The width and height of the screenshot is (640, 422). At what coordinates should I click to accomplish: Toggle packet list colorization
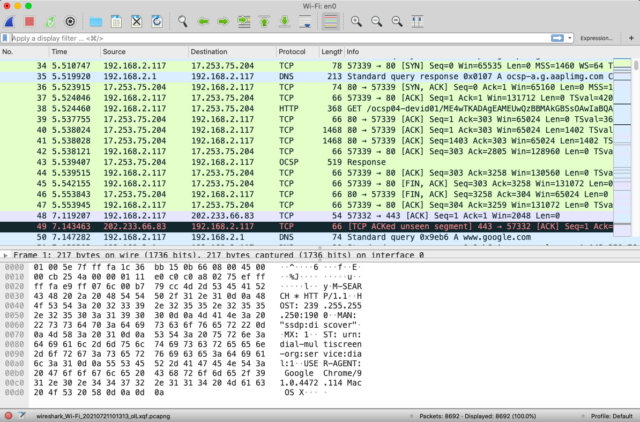[x=331, y=21]
